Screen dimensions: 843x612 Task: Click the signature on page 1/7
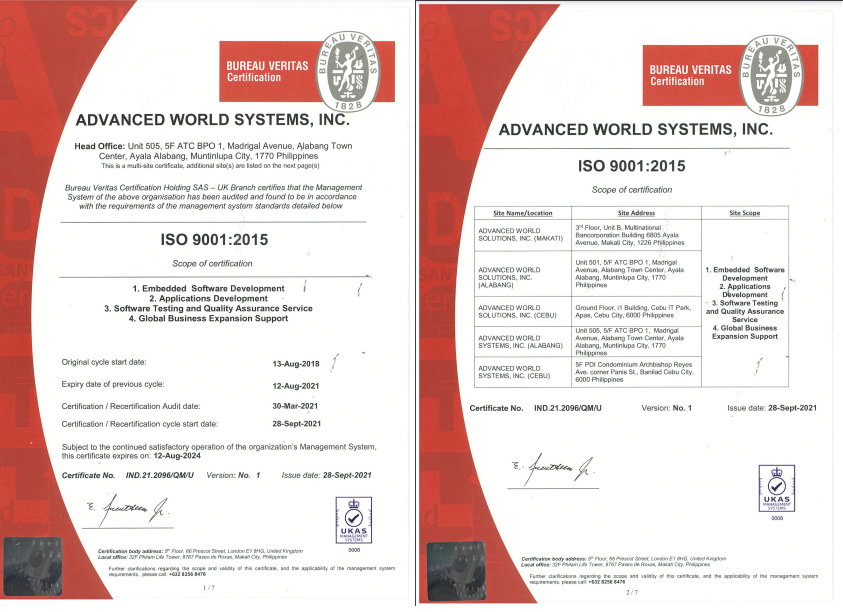click(128, 510)
